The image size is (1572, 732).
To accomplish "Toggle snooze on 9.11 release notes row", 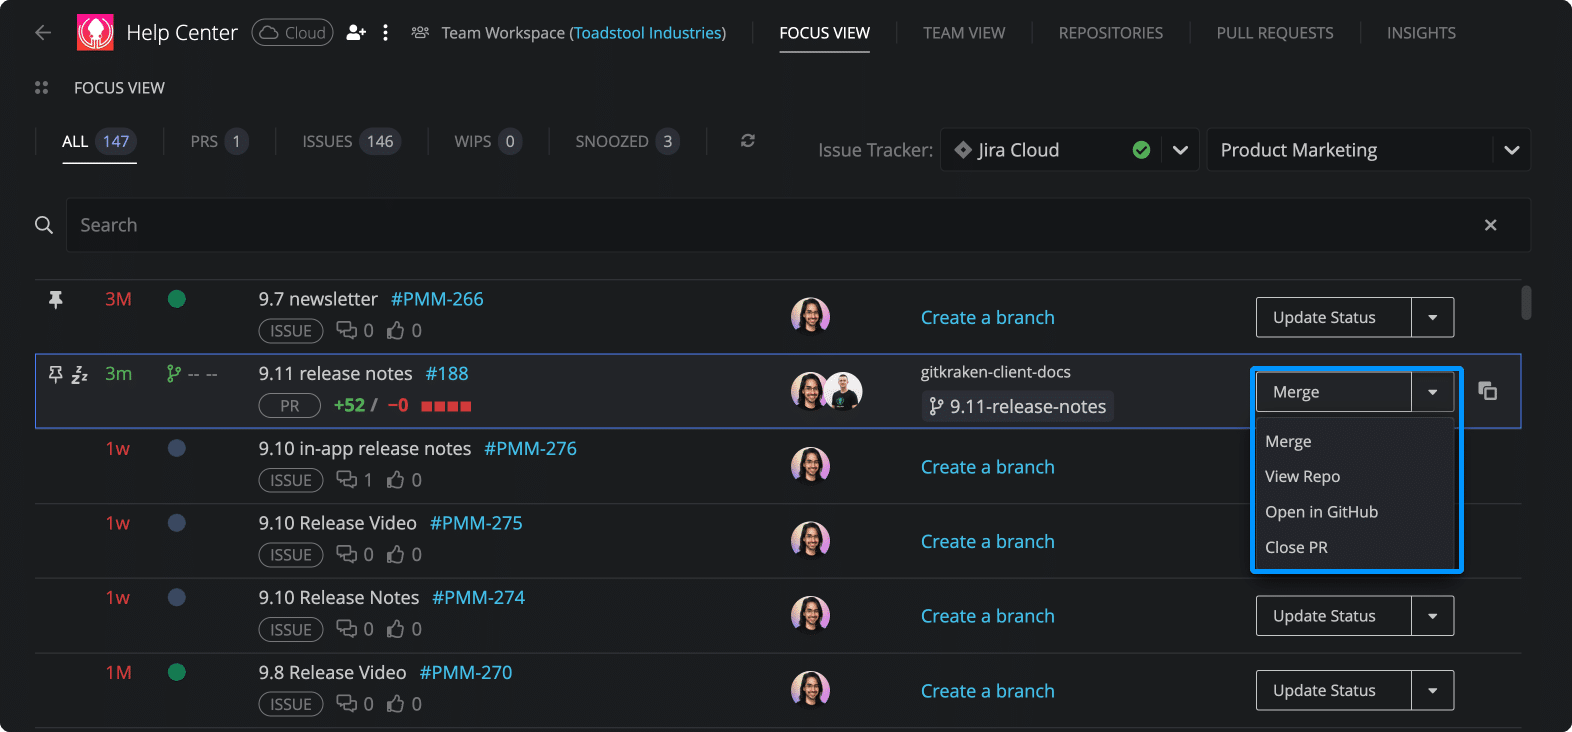I will pyautogui.click(x=80, y=375).
